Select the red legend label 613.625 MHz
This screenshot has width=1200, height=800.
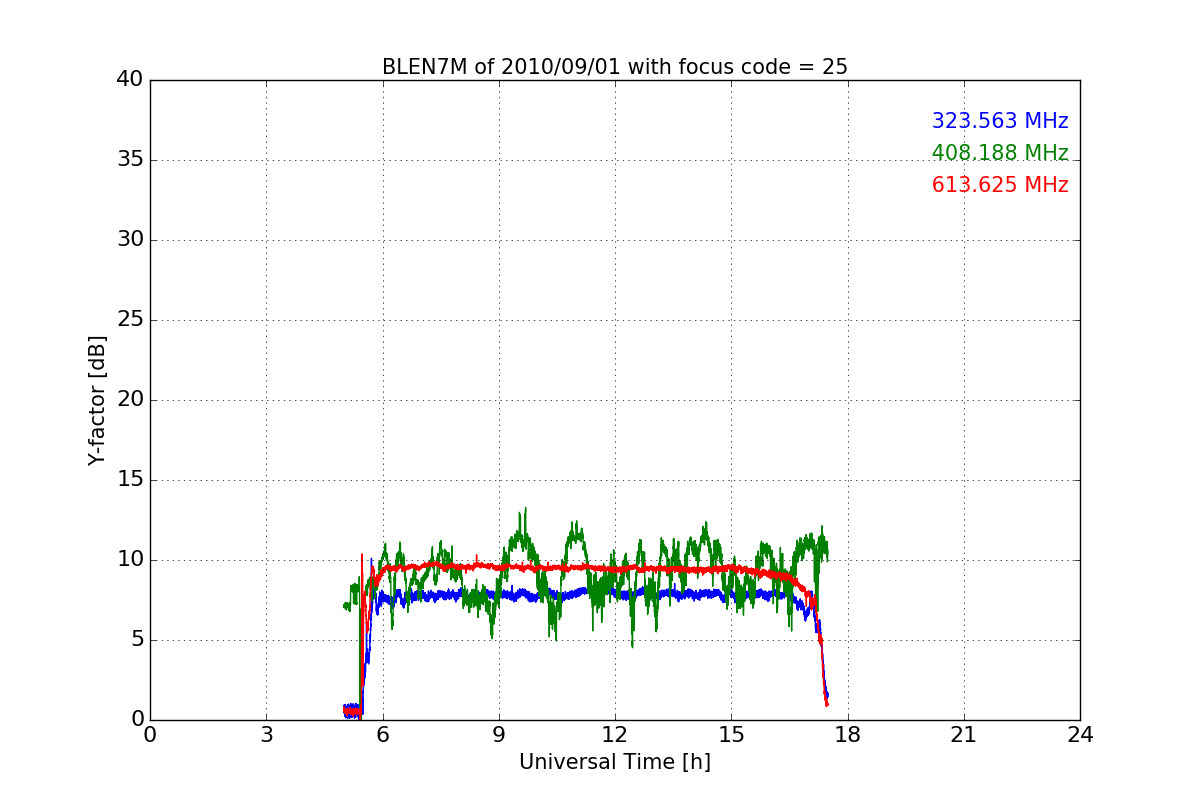pos(1000,185)
